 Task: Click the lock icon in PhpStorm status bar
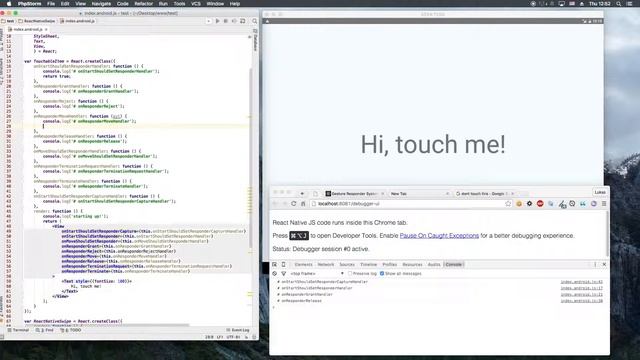click(x=247, y=337)
